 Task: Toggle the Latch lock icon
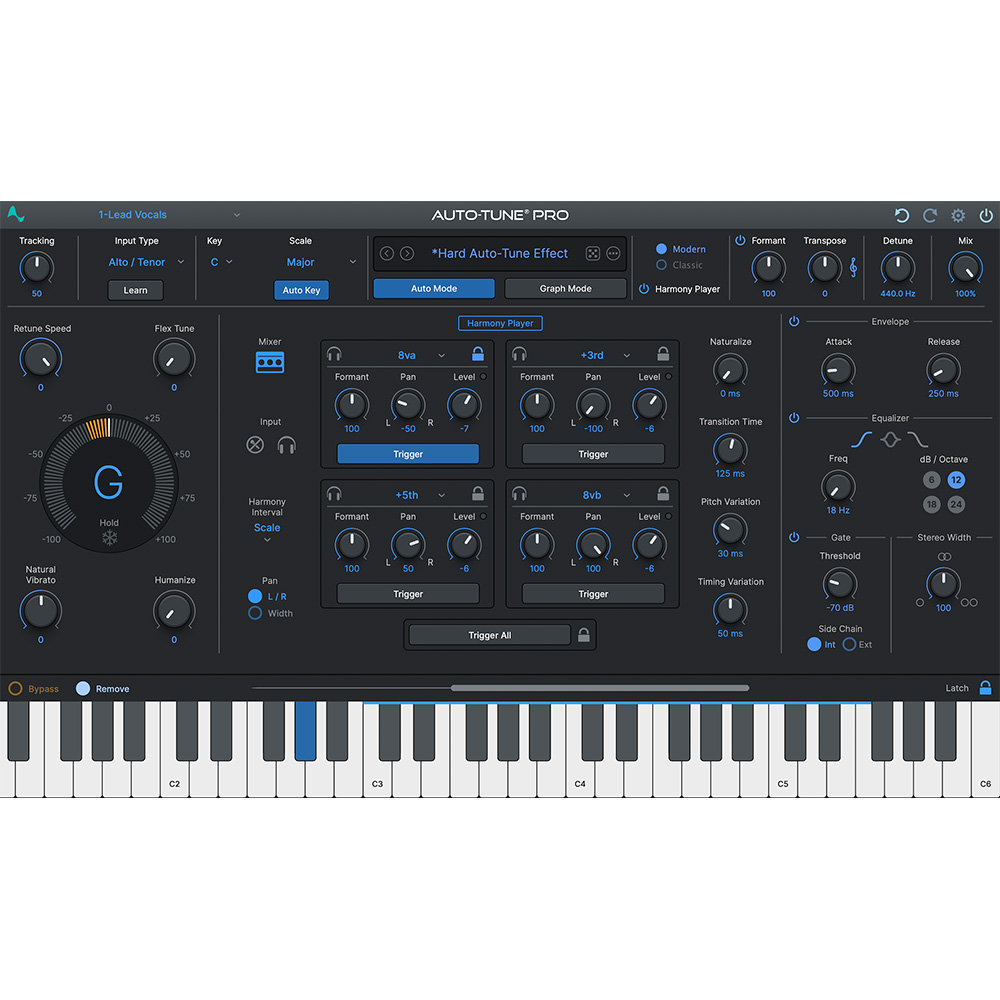tap(985, 688)
